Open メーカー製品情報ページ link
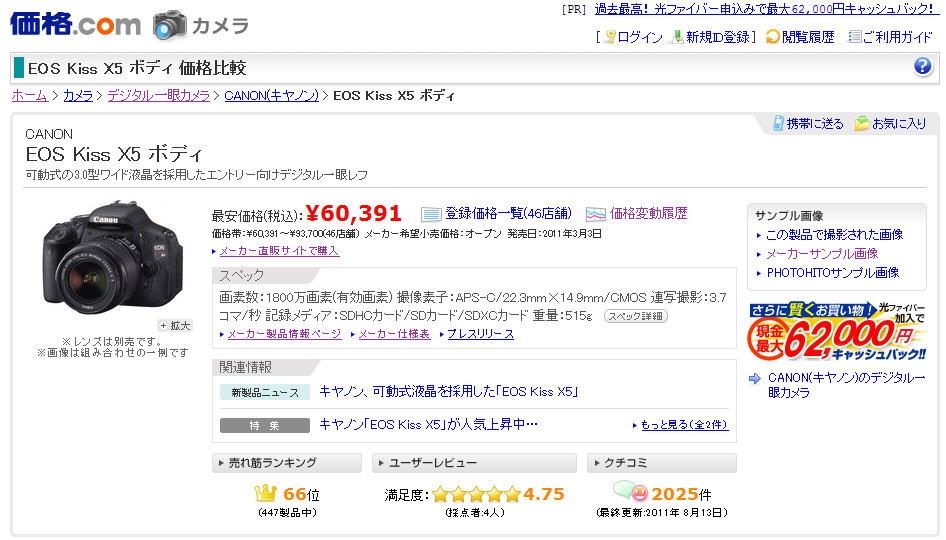 [x=284, y=334]
